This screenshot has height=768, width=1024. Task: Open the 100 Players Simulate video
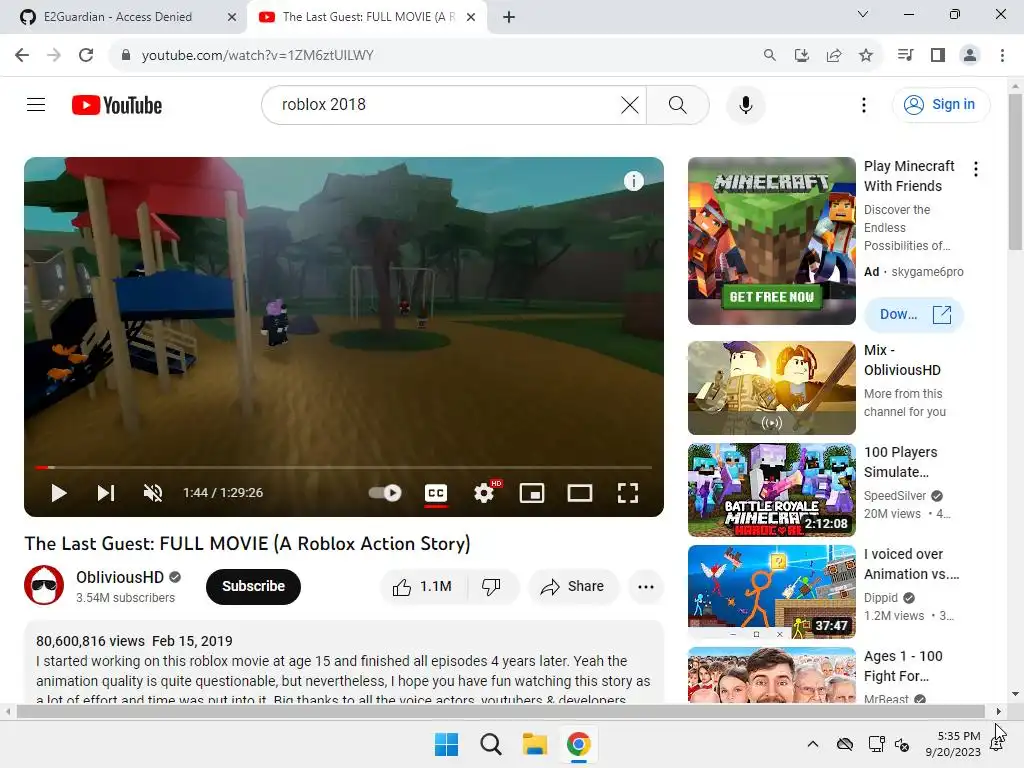click(771, 490)
